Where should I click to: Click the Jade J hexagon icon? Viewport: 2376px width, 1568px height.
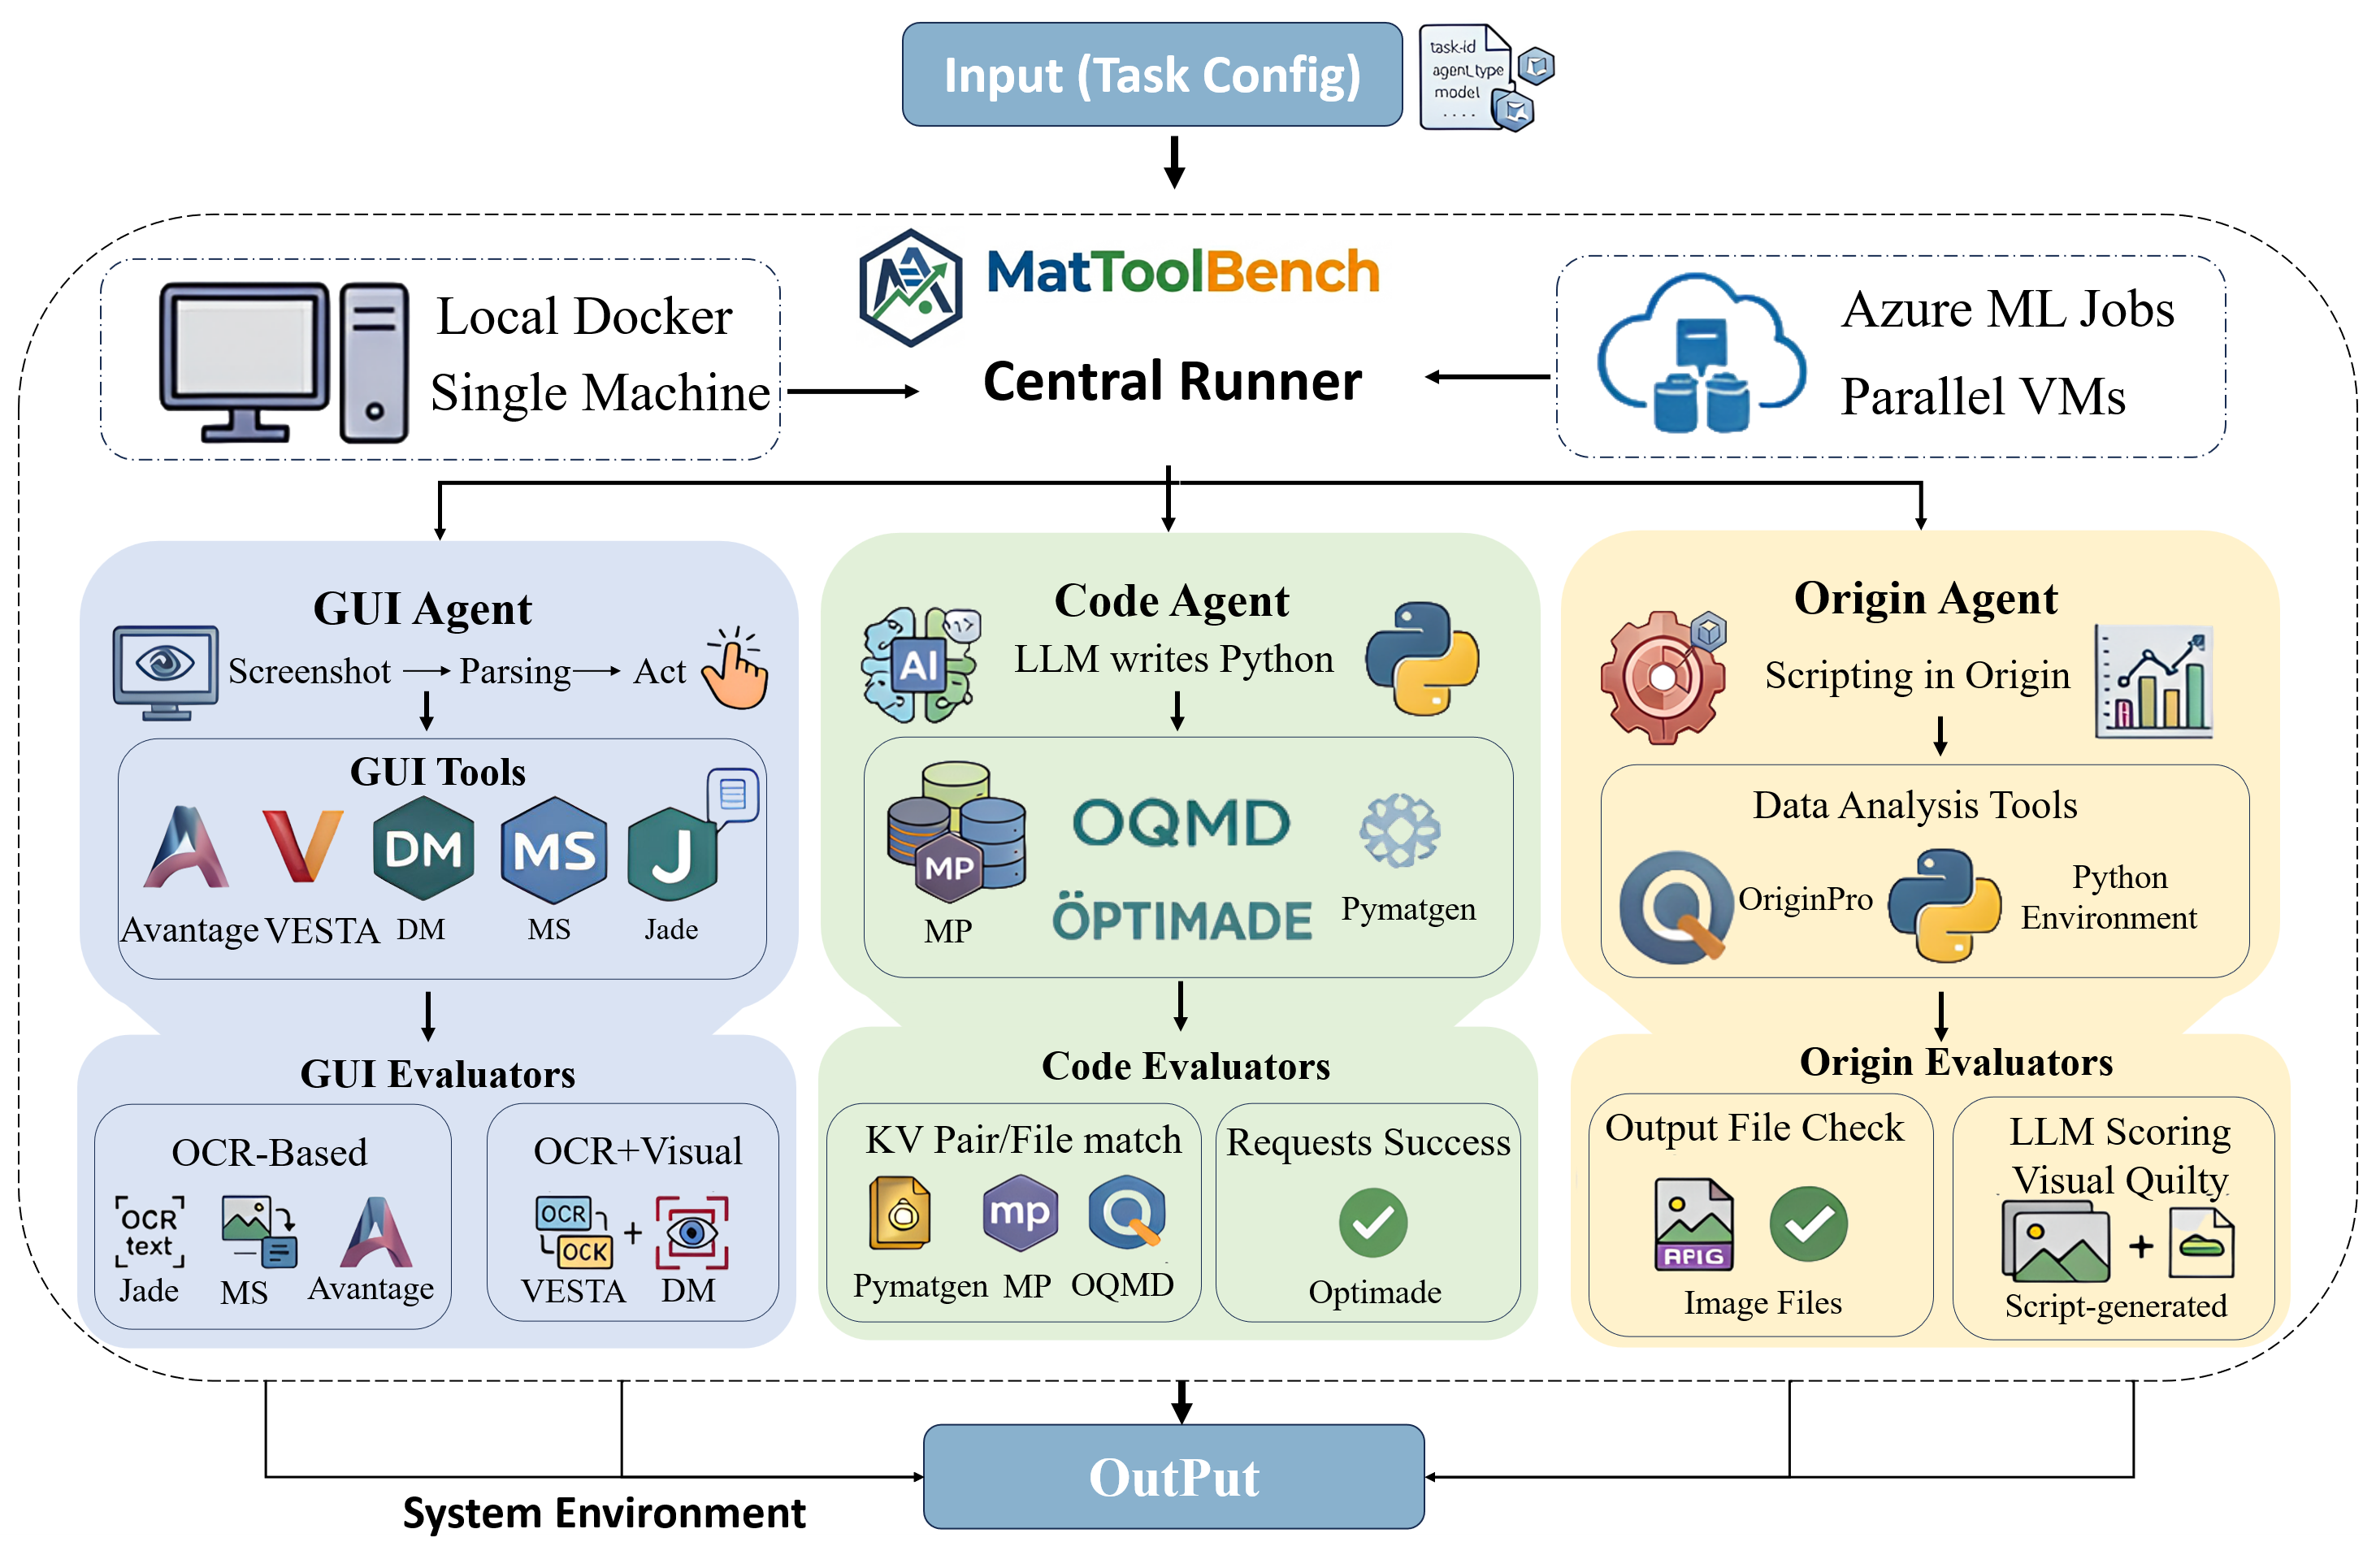point(672,854)
